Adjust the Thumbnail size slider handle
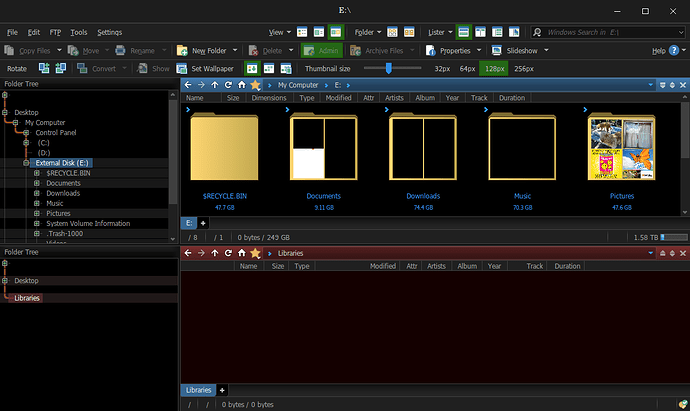 [389, 68]
